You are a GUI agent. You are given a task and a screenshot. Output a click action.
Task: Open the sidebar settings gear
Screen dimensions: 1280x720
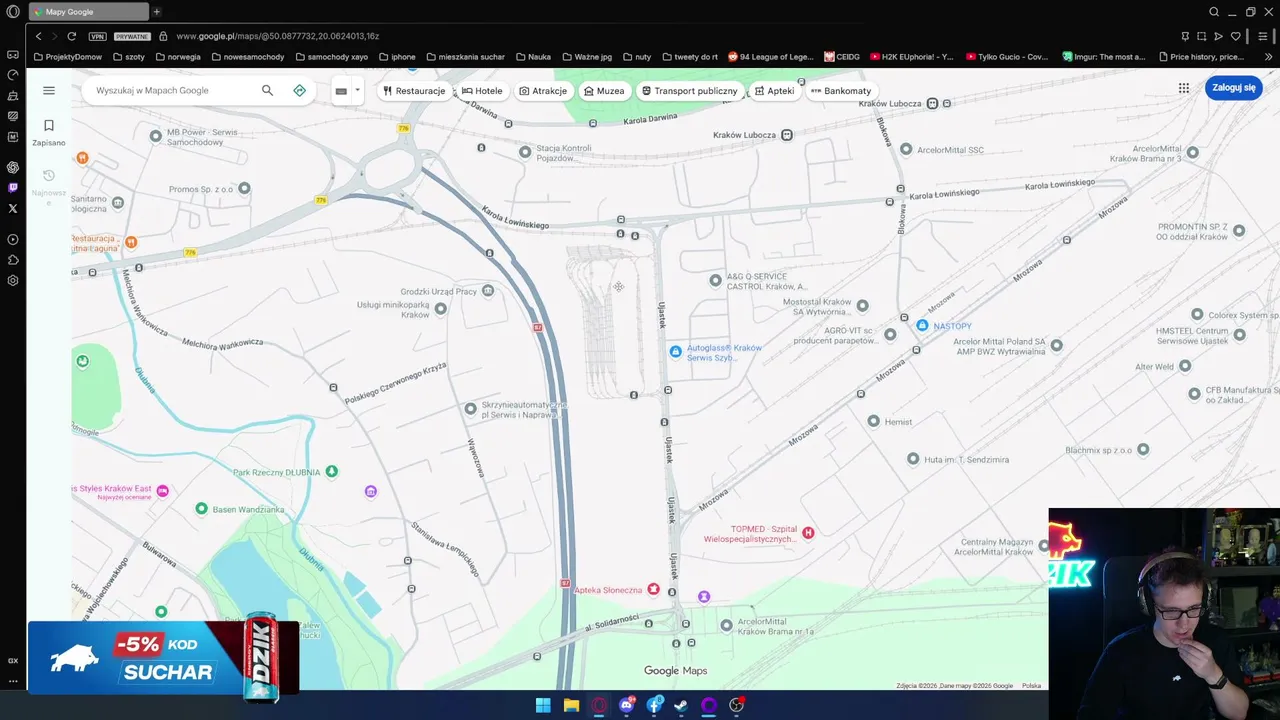[x=13, y=280]
